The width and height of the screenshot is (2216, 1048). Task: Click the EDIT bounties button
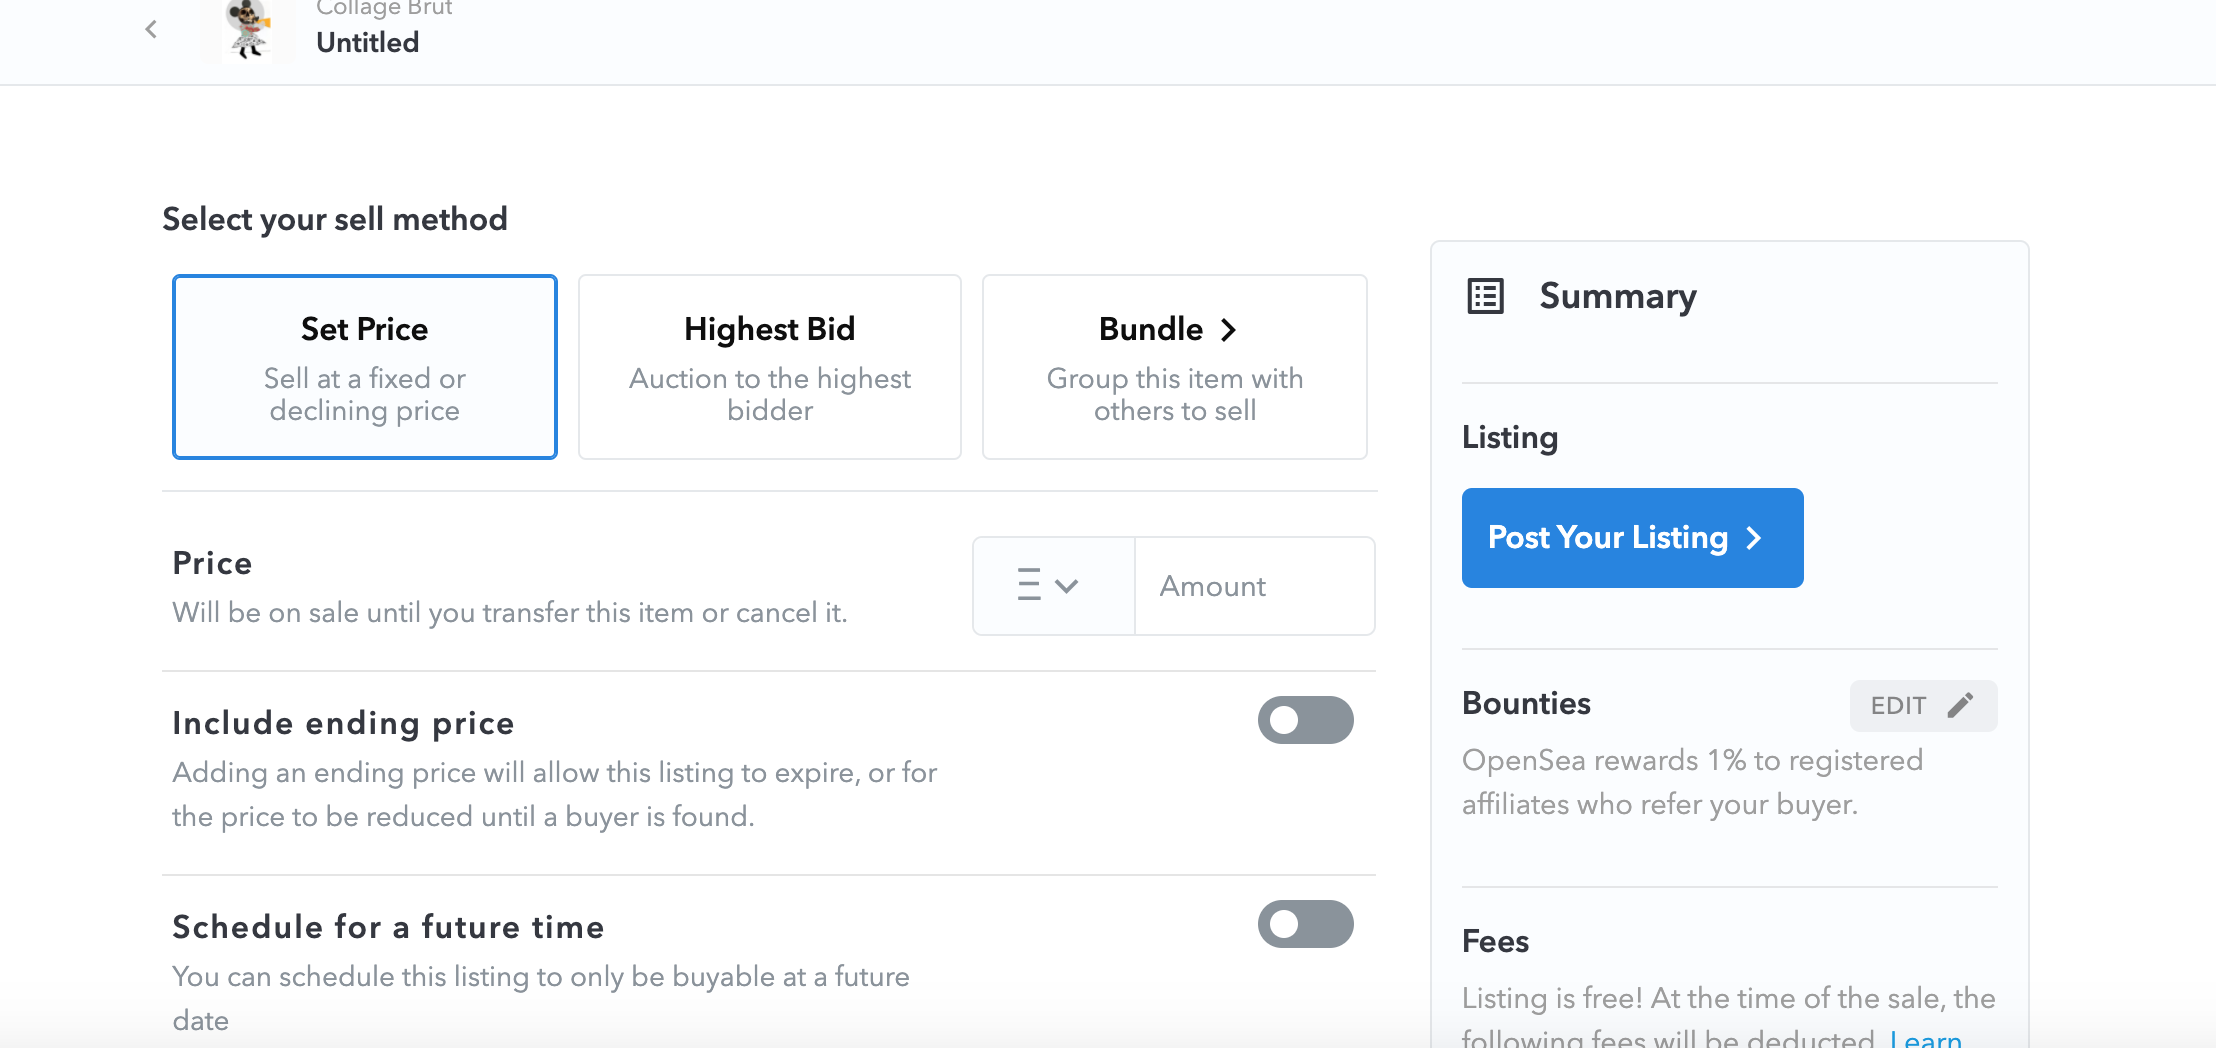point(1922,705)
